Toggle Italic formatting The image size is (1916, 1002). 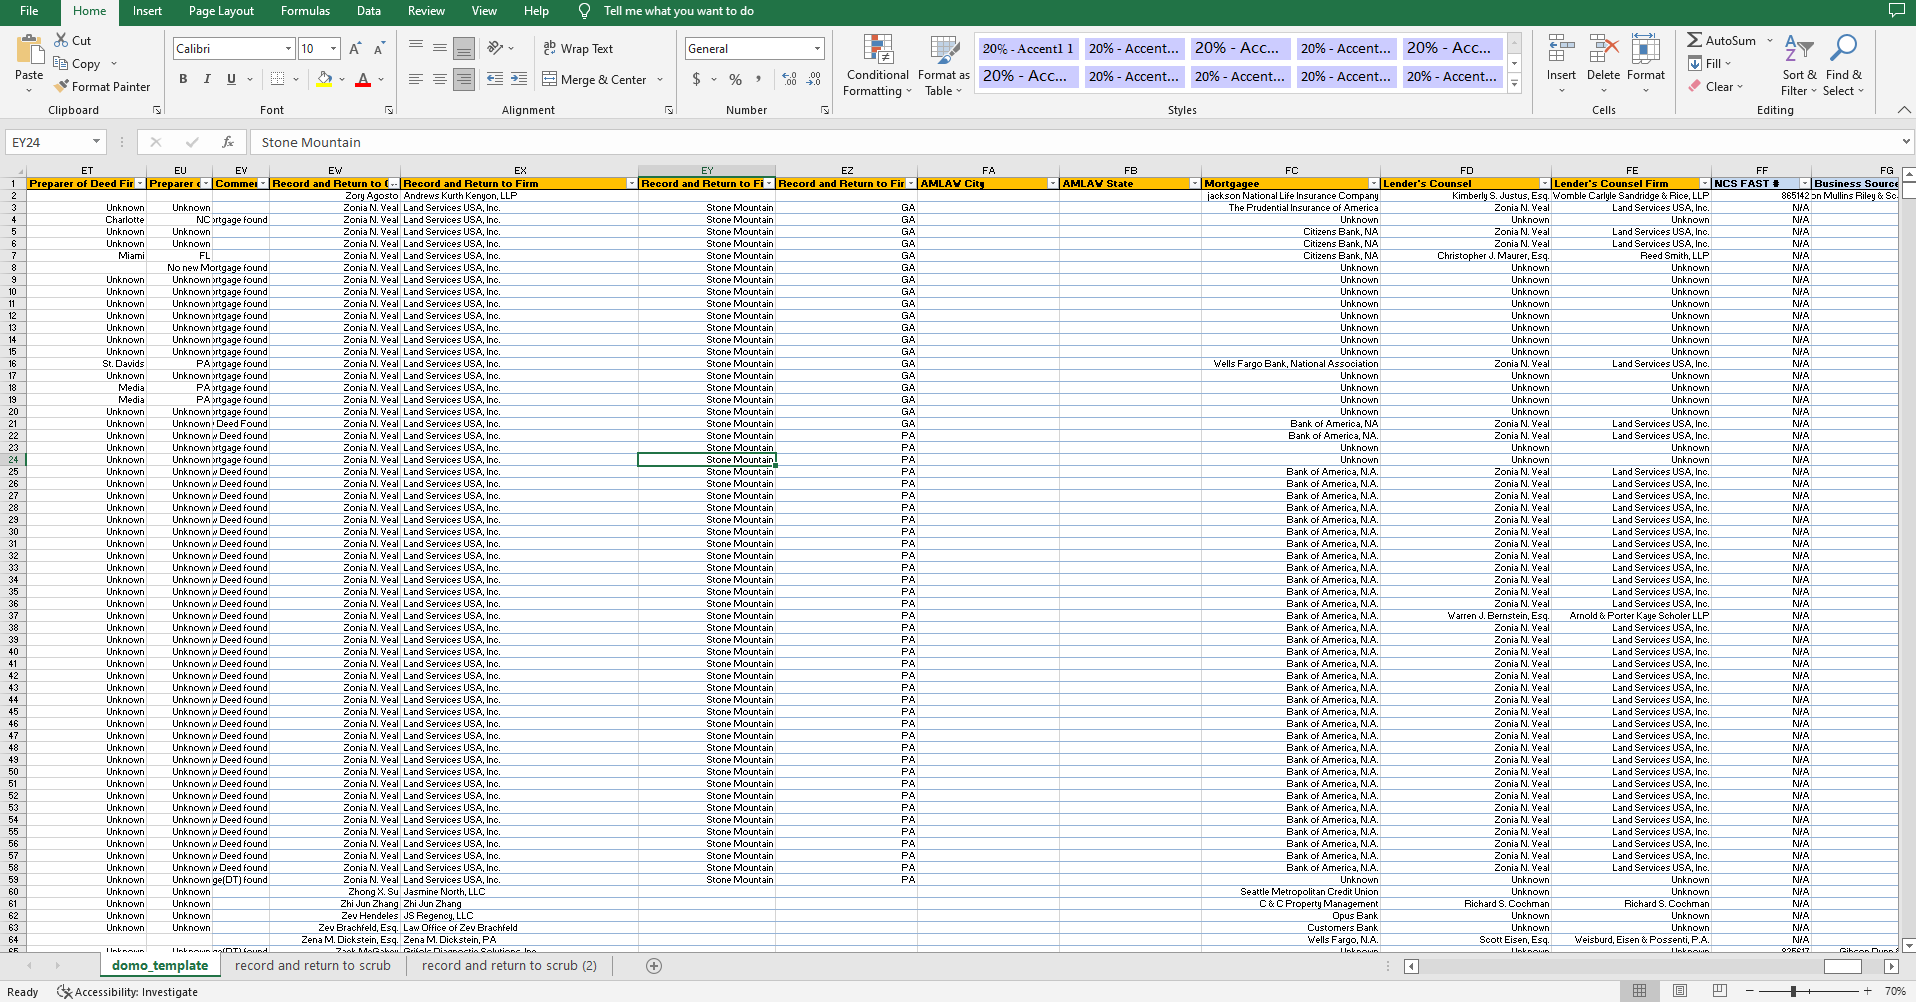click(x=207, y=79)
